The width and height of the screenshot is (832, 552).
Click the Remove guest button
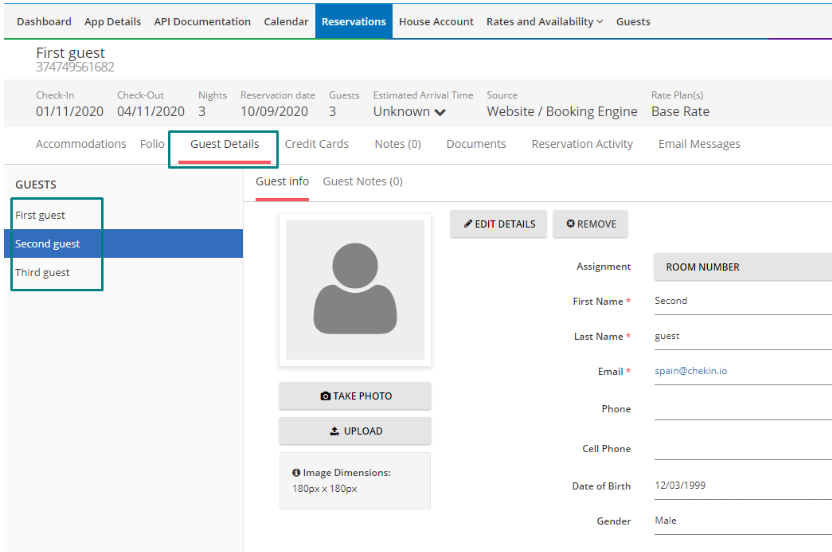point(591,224)
